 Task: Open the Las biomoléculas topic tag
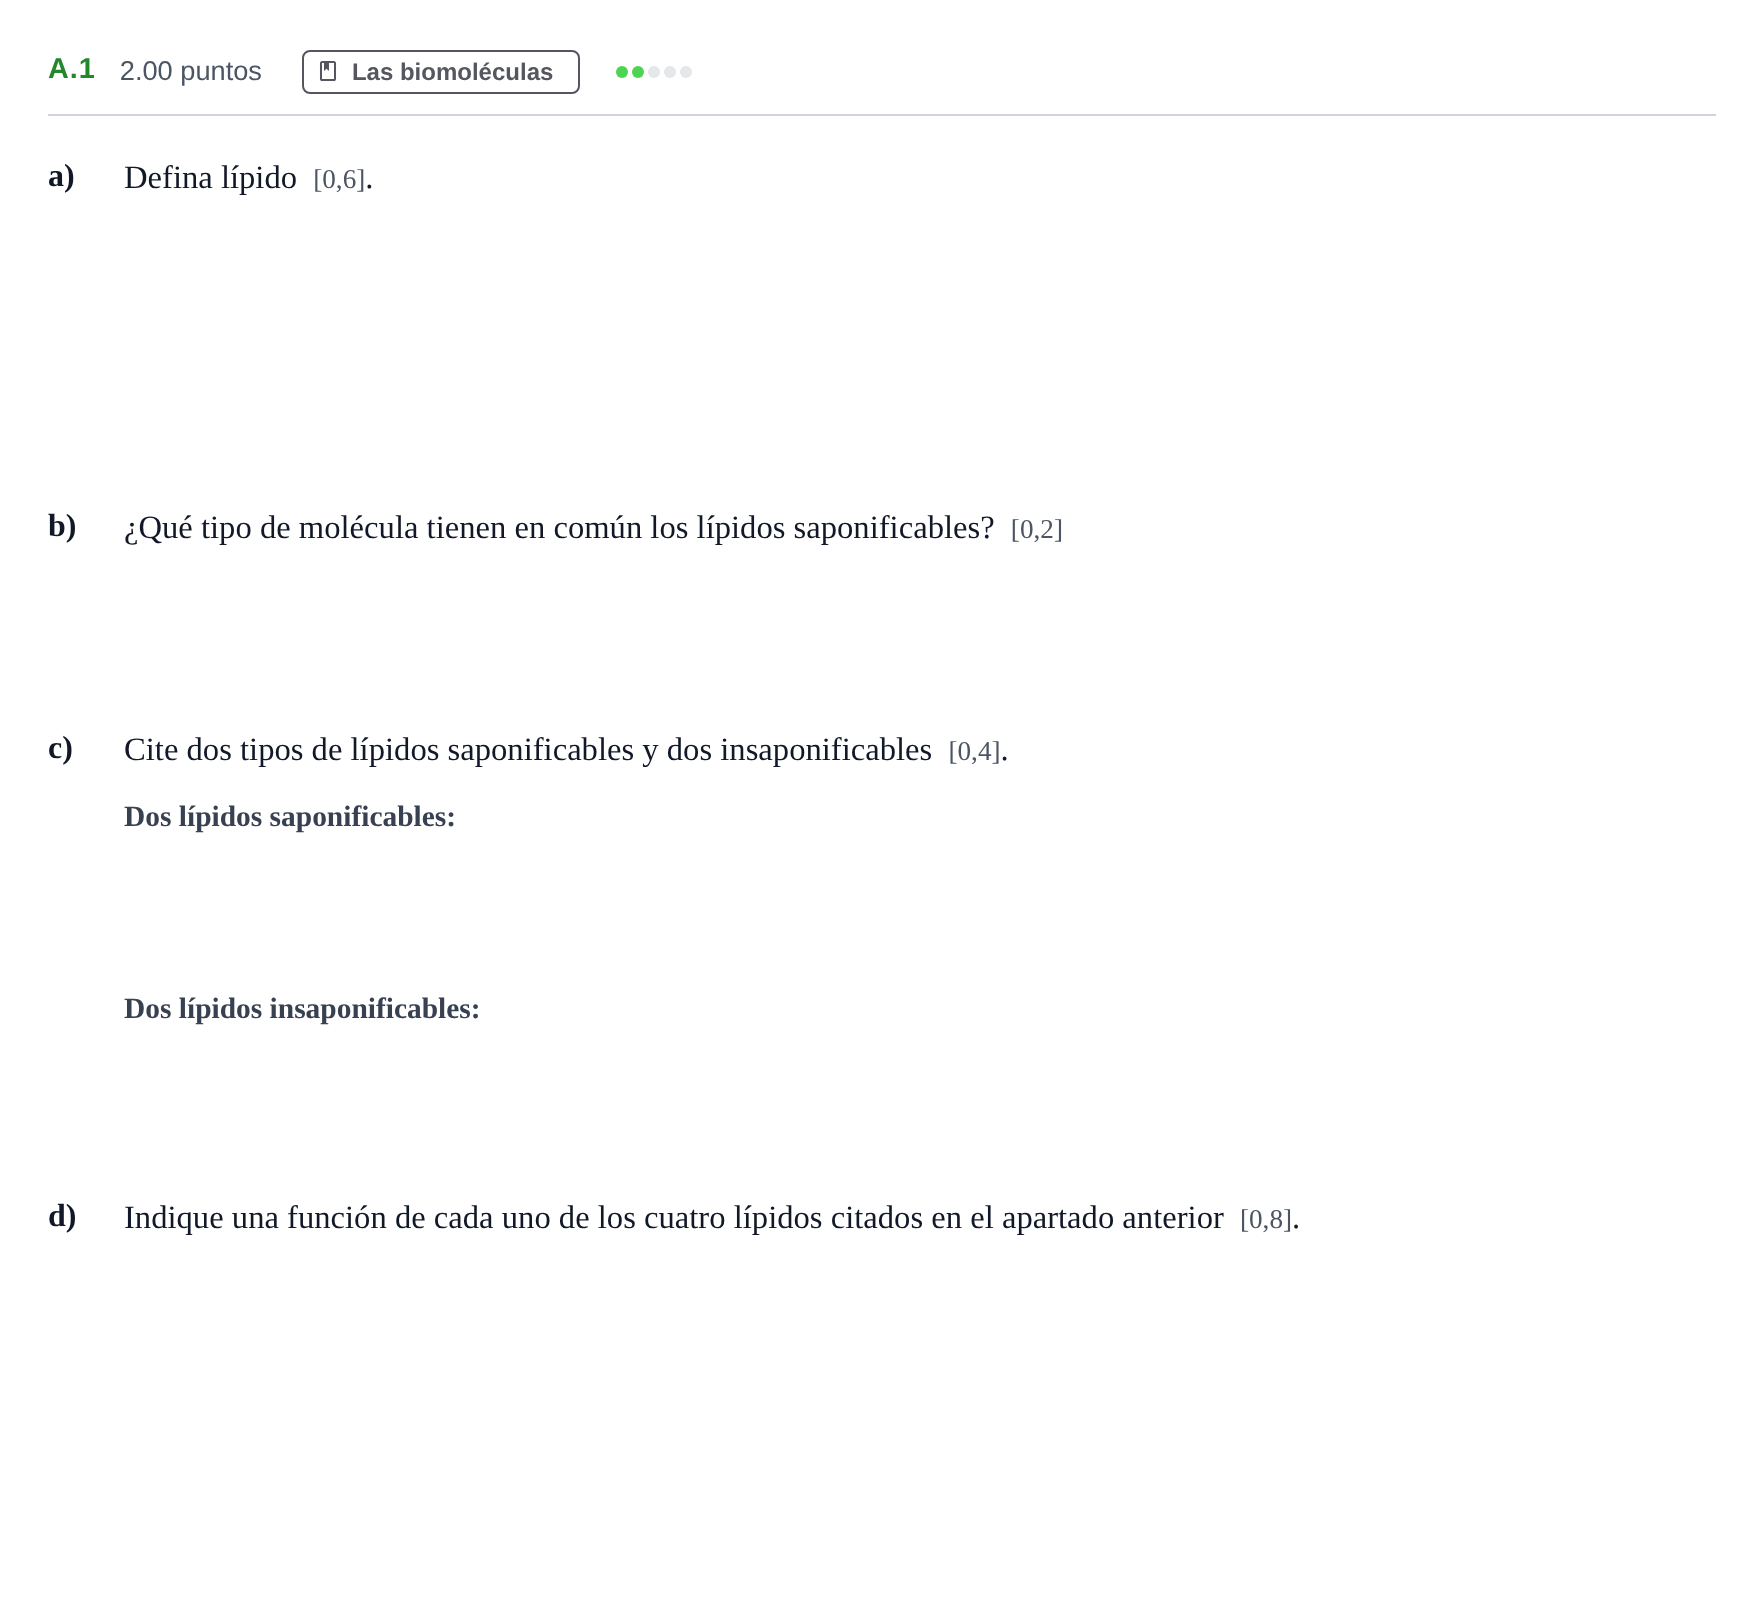(441, 72)
